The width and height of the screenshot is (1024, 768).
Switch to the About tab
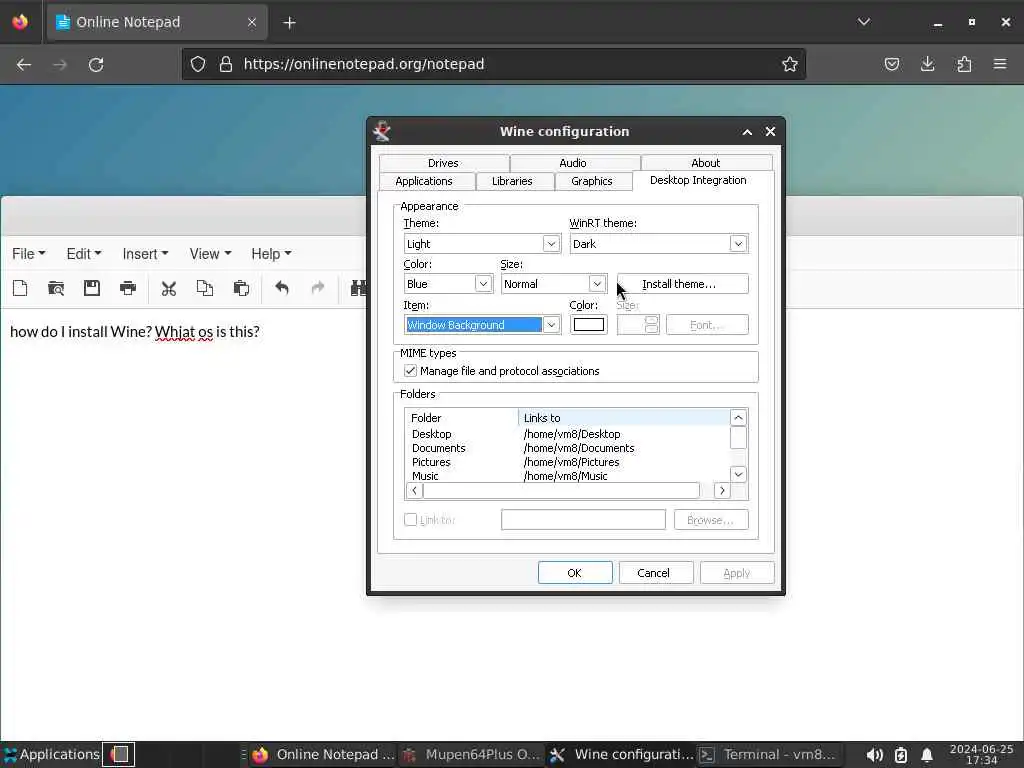pyautogui.click(x=705, y=163)
